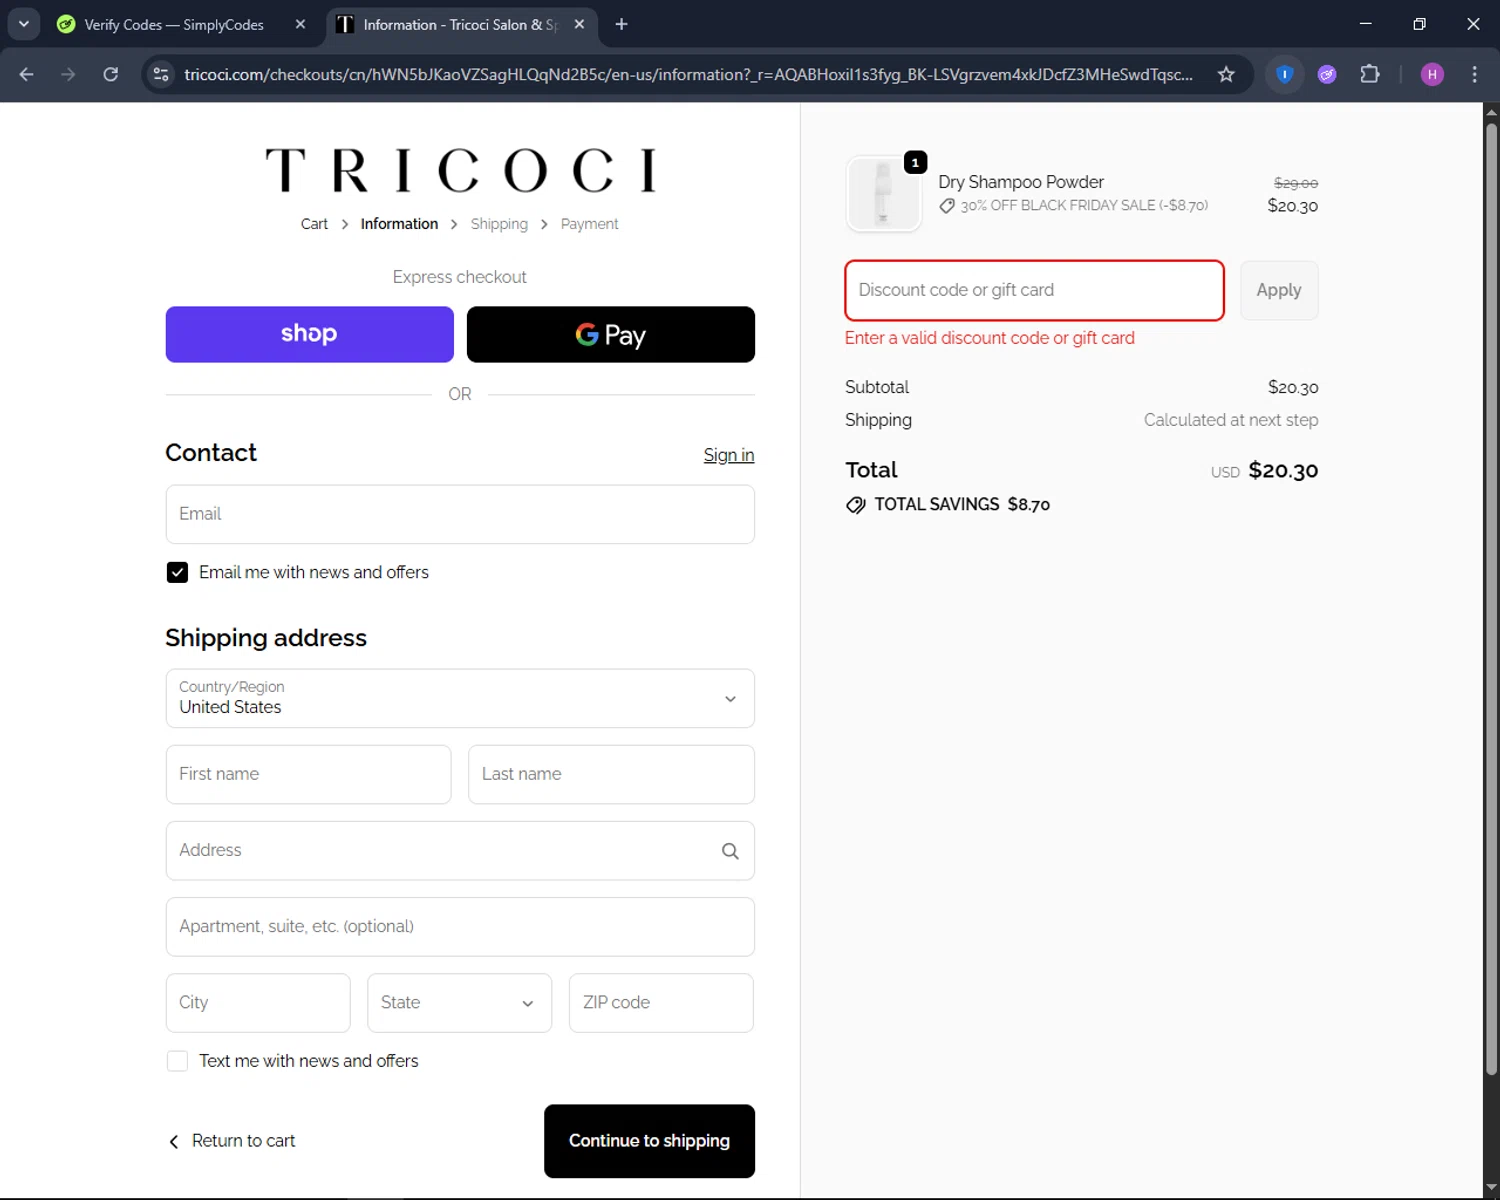This screenshot has height=1200, width=1500.
Task: Click the First name field
Action: coord(308,774)
